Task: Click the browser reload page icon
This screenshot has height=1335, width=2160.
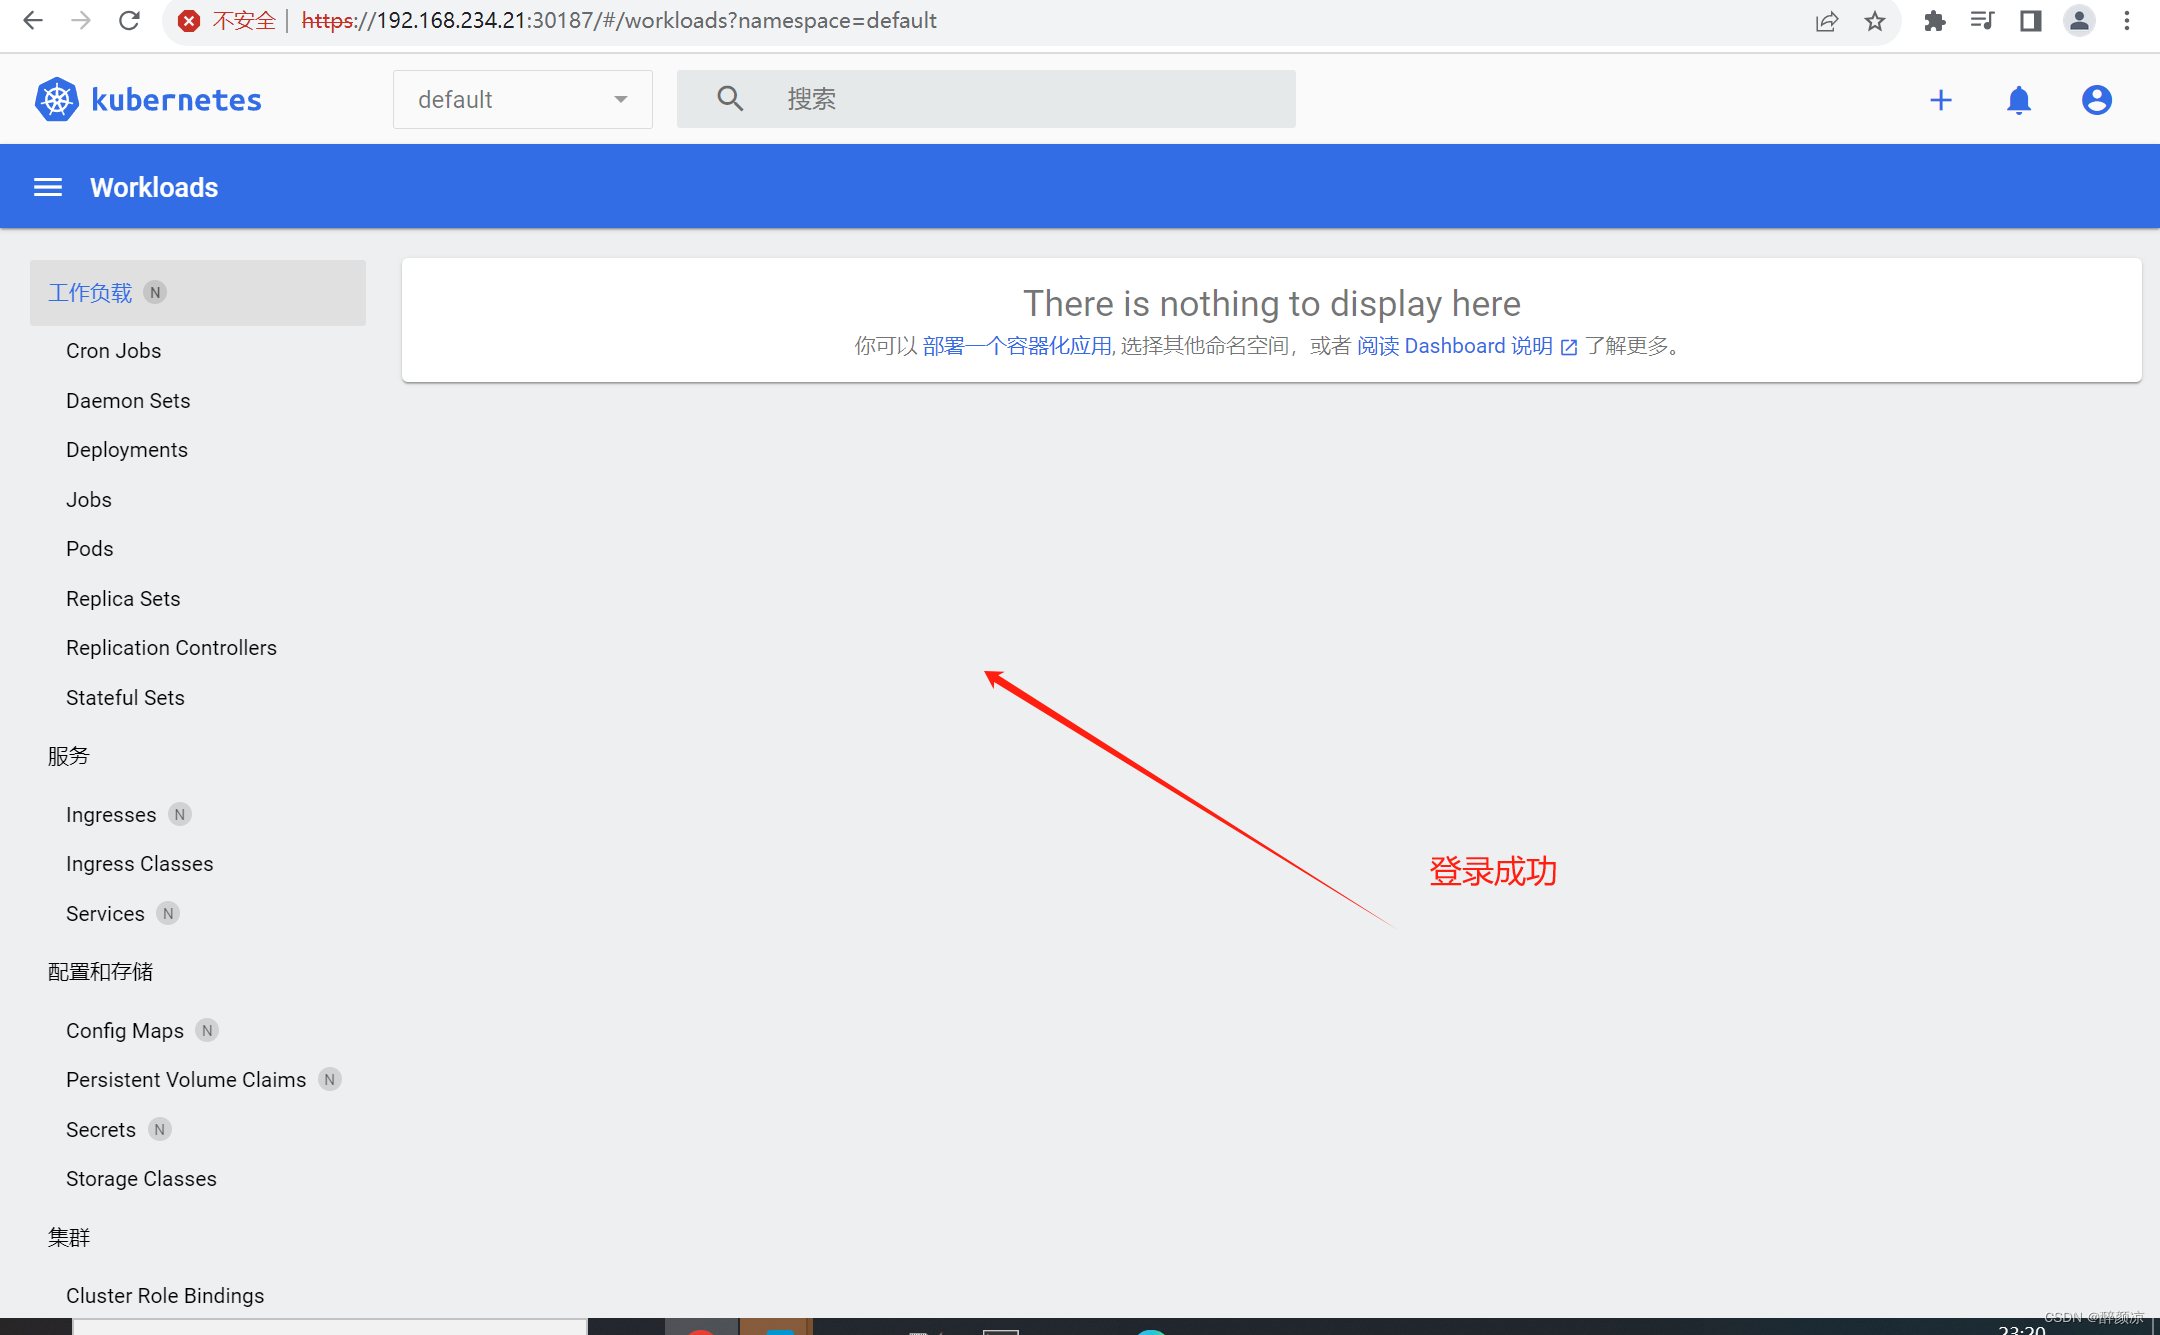Action: click(130, 20)
